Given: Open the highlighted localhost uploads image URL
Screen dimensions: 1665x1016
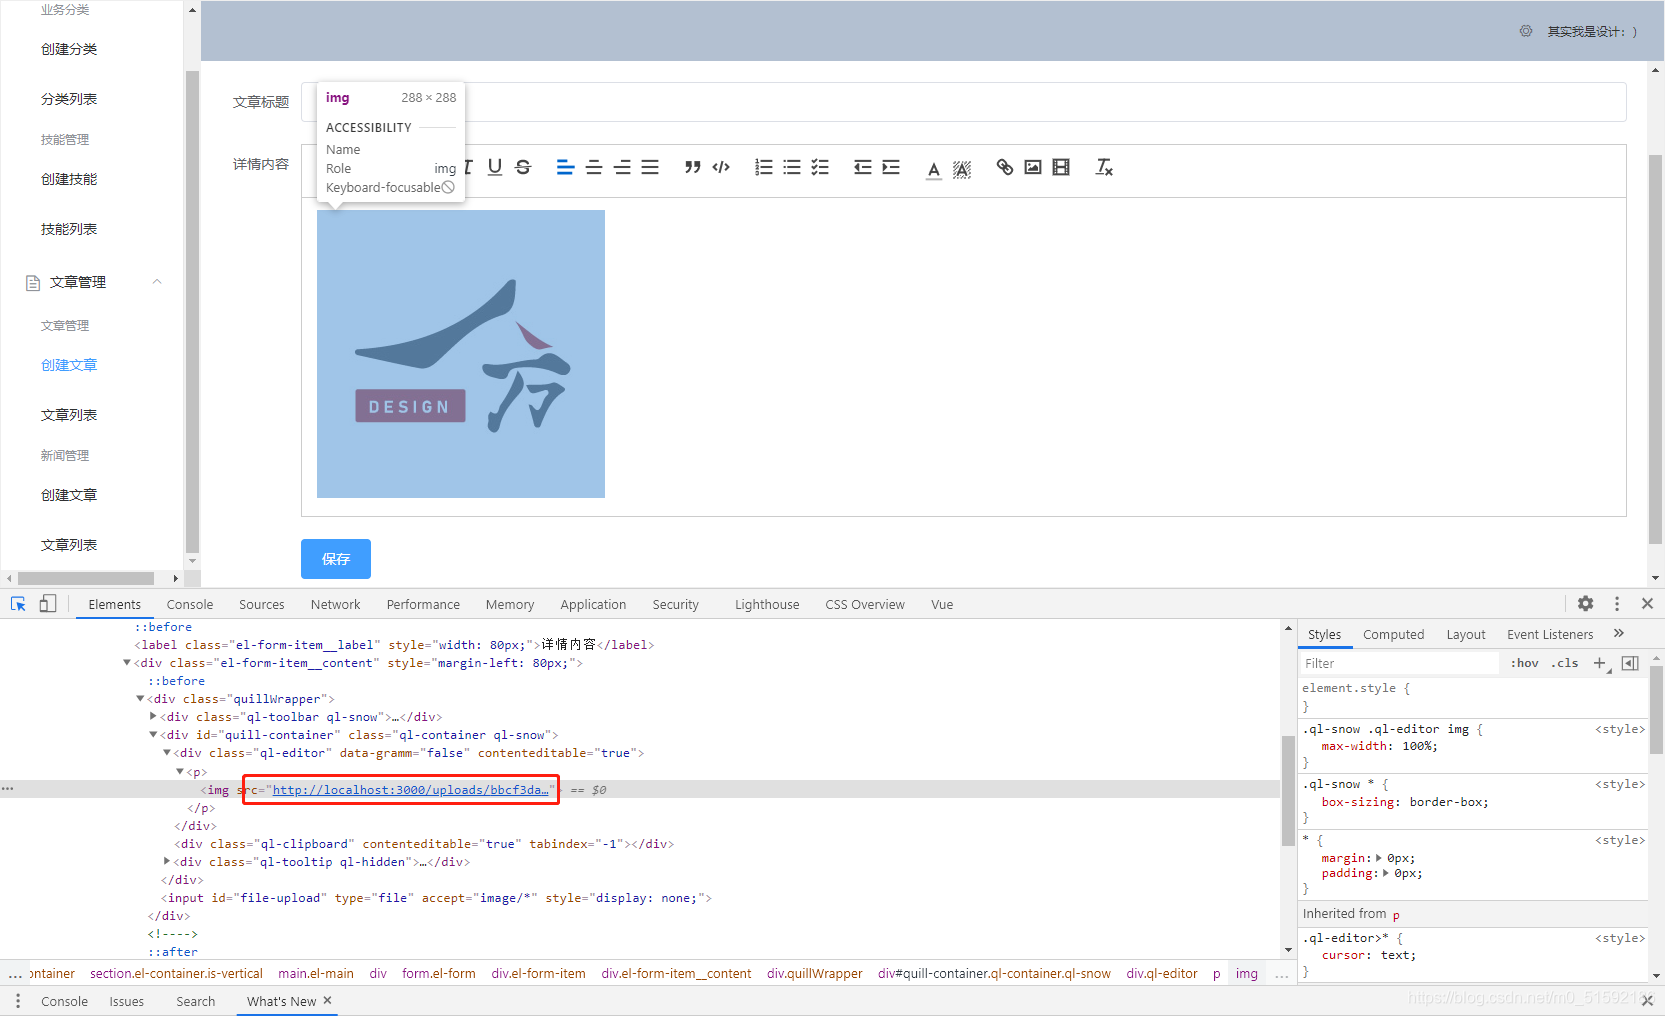Looking at the screenshot, I should [x=411, y=789].
